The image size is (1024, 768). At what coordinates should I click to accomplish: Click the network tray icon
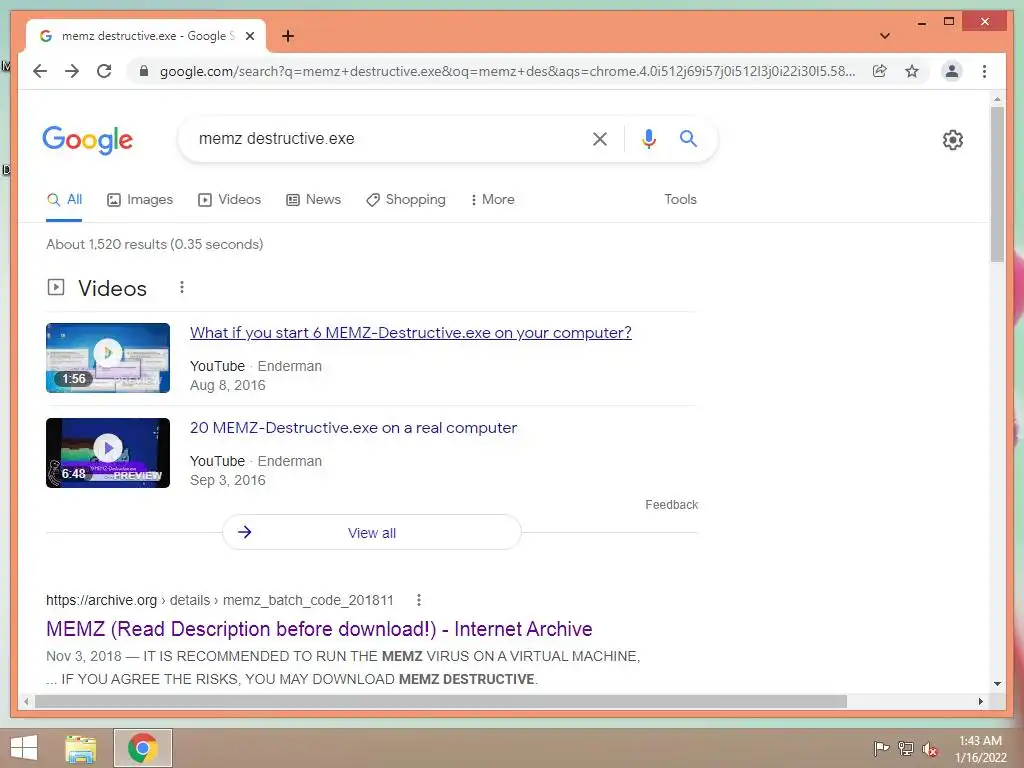click(x=906, y=748)
